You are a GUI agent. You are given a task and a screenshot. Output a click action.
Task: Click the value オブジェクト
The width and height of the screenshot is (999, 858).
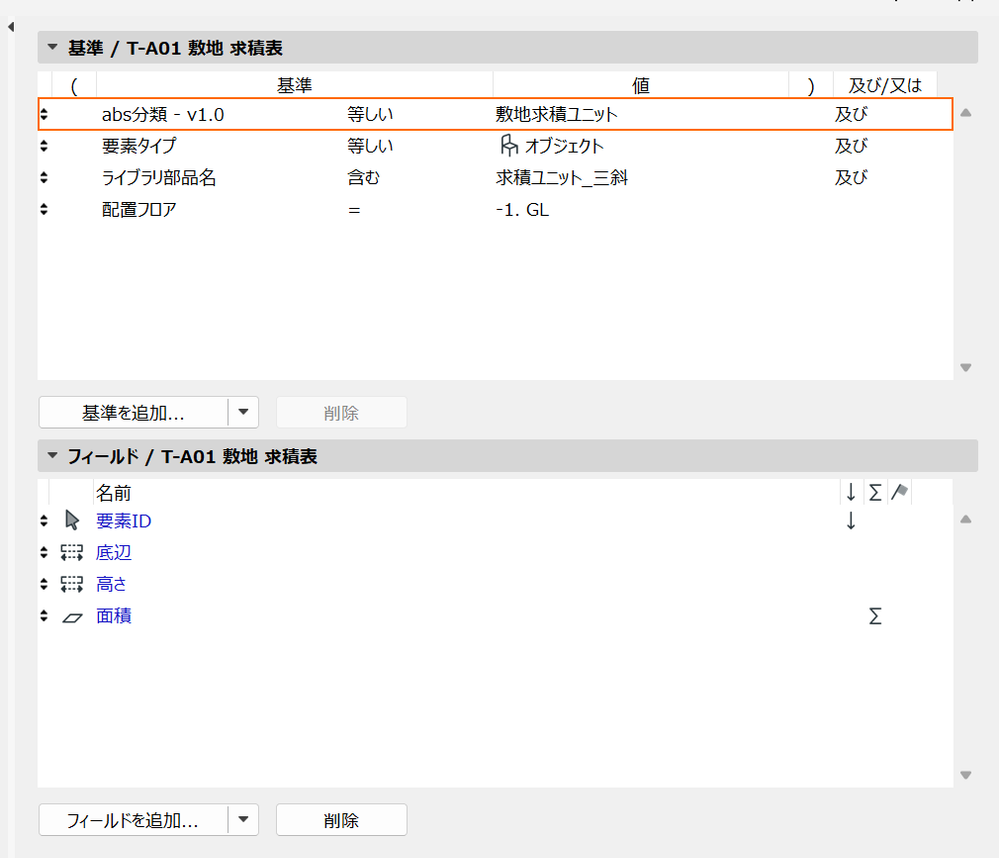564,147
